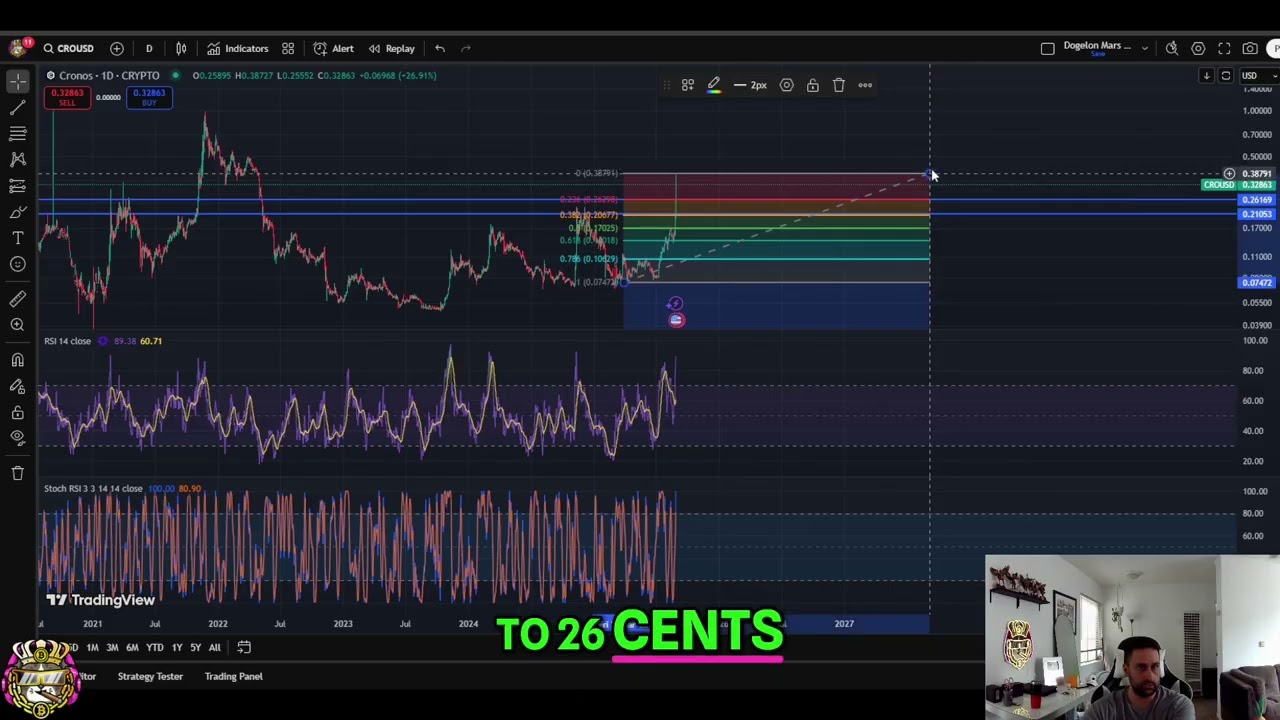This screenshot has height=720, width=1280.
Task: Open the forecasting and measurement tools
Action: click(x=18, y=186)
